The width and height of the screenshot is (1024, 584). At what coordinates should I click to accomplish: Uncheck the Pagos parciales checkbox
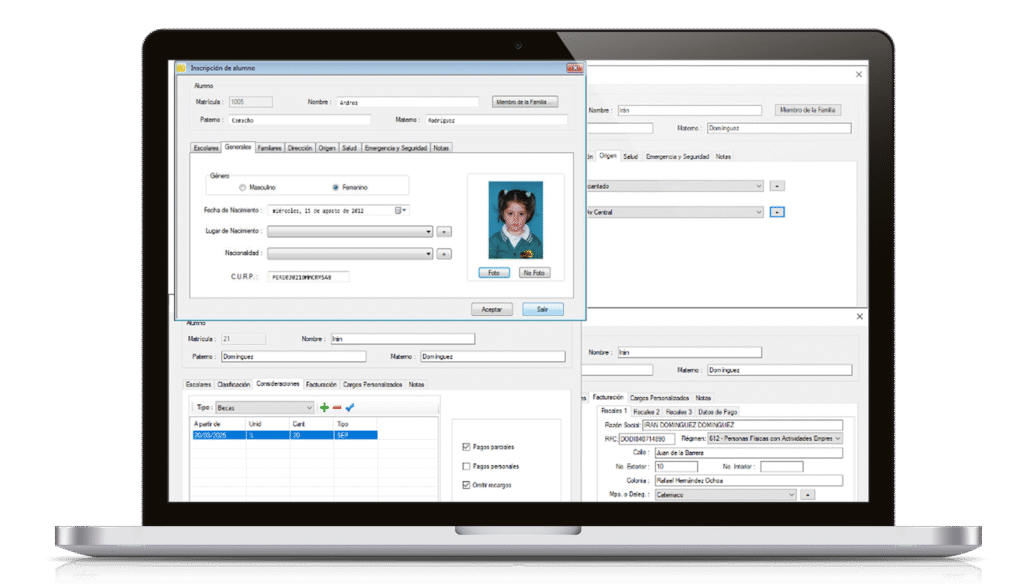tap(467, 447)
